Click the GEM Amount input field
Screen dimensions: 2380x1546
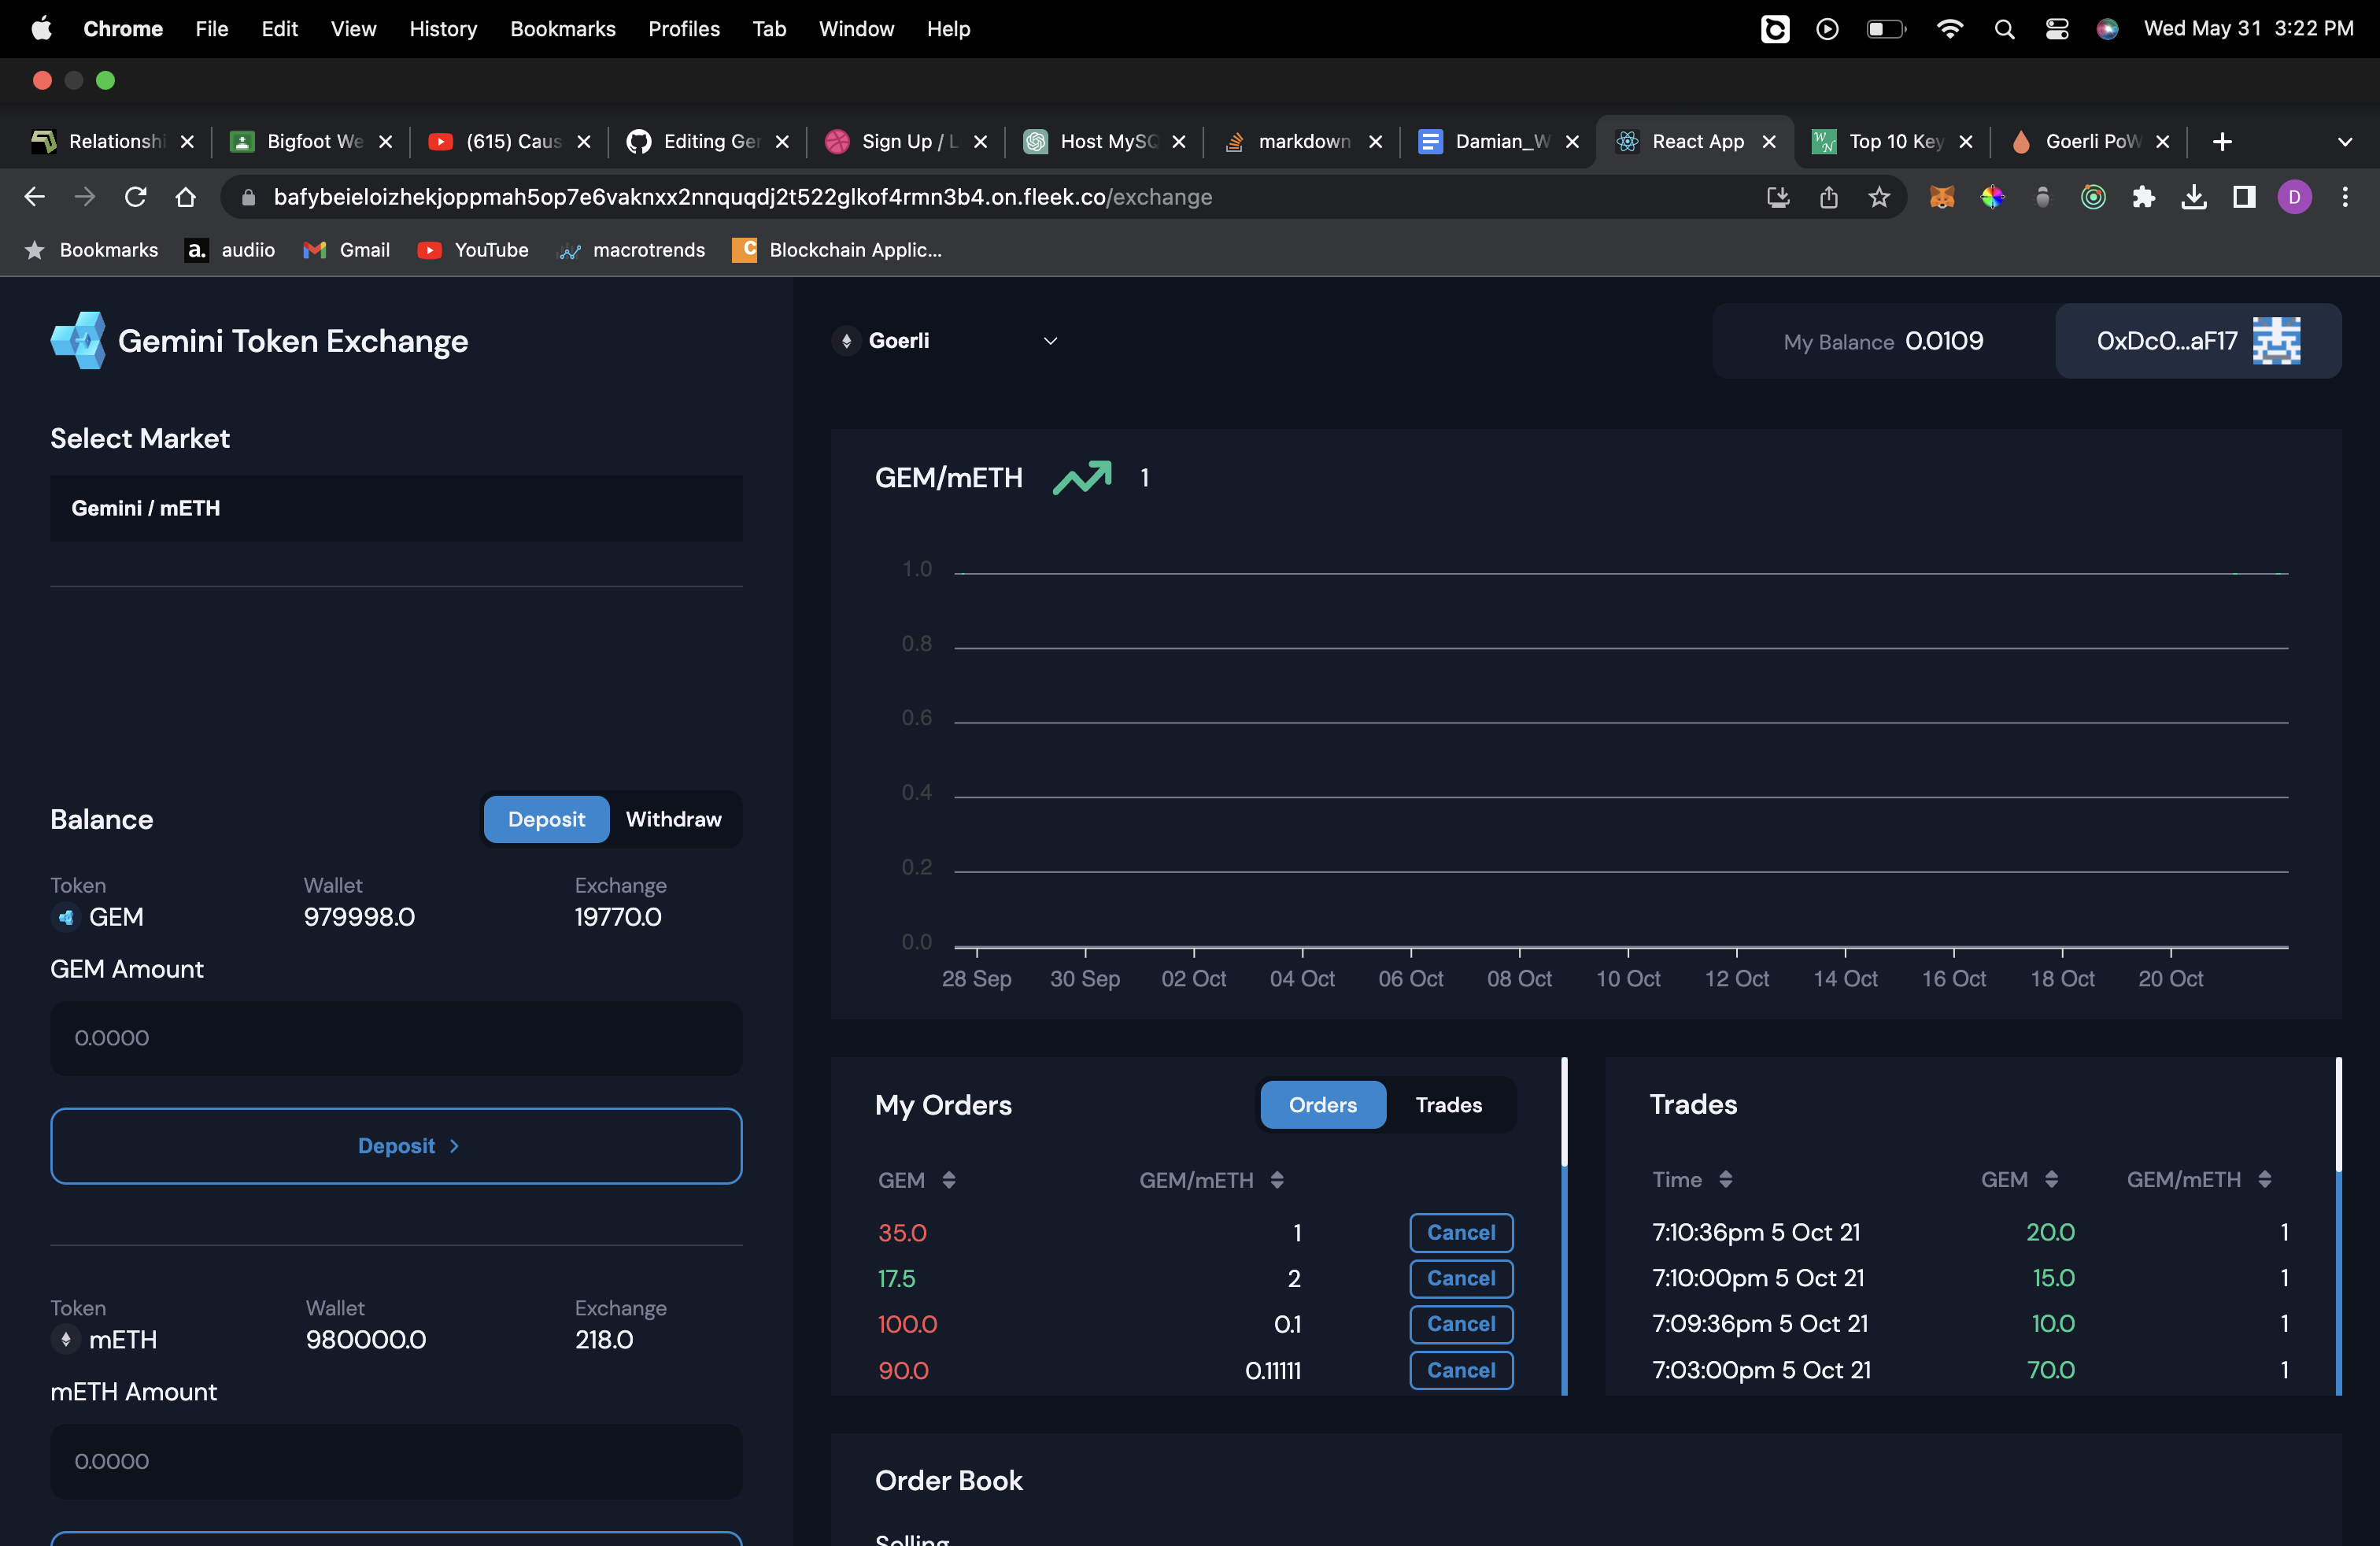(396, 1038)
